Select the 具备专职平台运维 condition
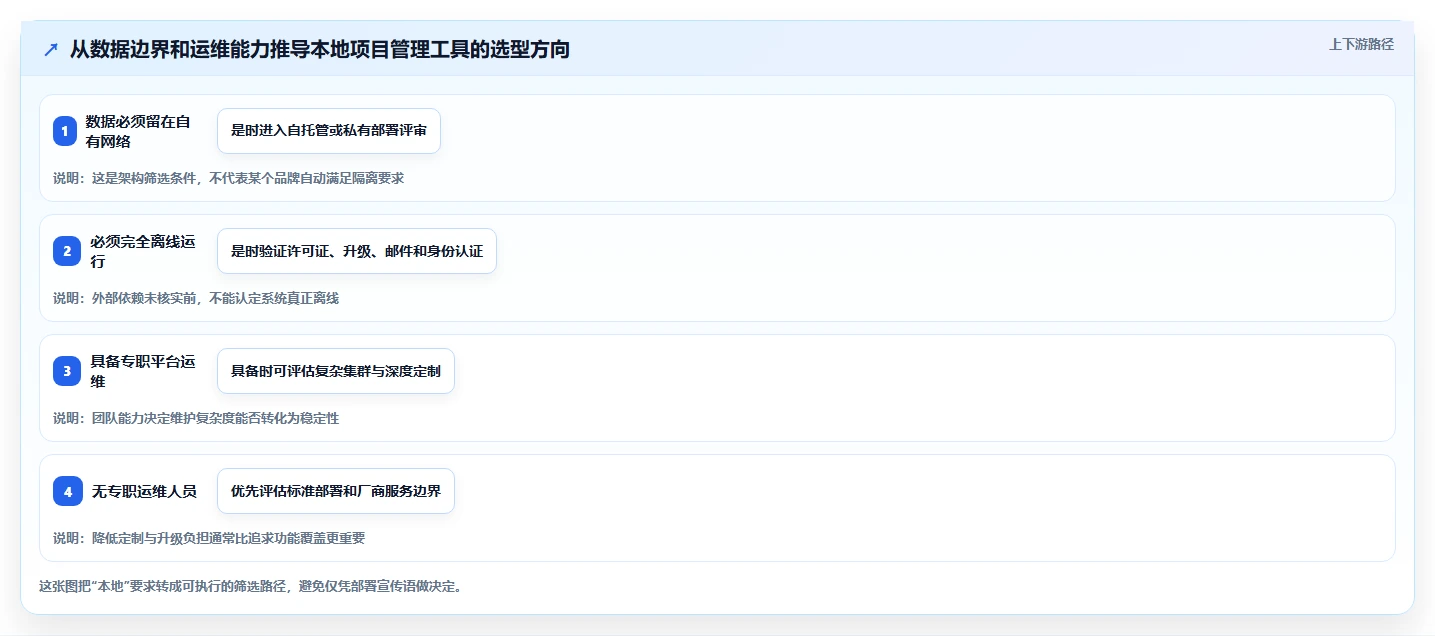 [143, 371]
